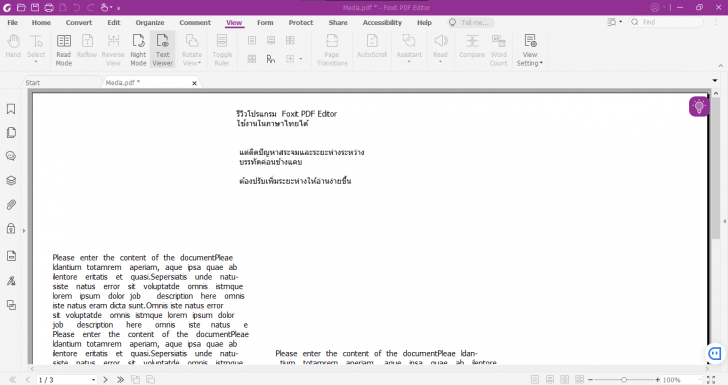Toggle Night Mode

tap(138, 50)
